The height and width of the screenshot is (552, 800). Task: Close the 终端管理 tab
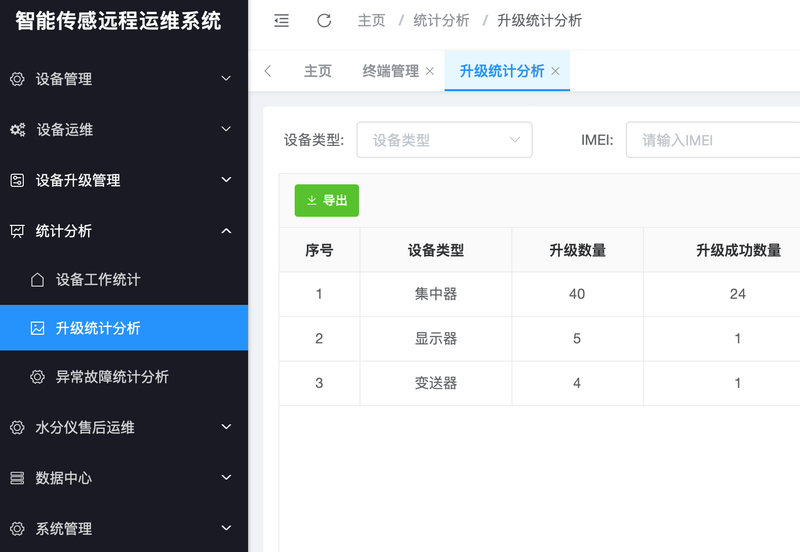click(430, 71)
